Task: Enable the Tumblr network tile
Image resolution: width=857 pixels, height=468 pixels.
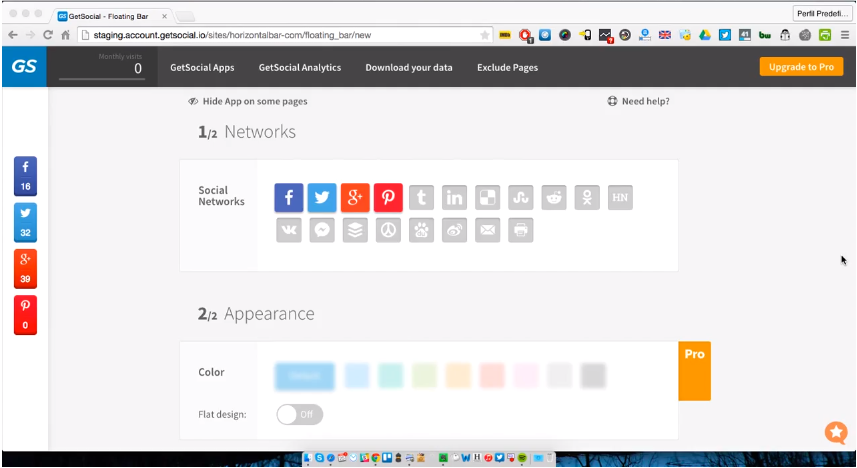Action: 421,197
